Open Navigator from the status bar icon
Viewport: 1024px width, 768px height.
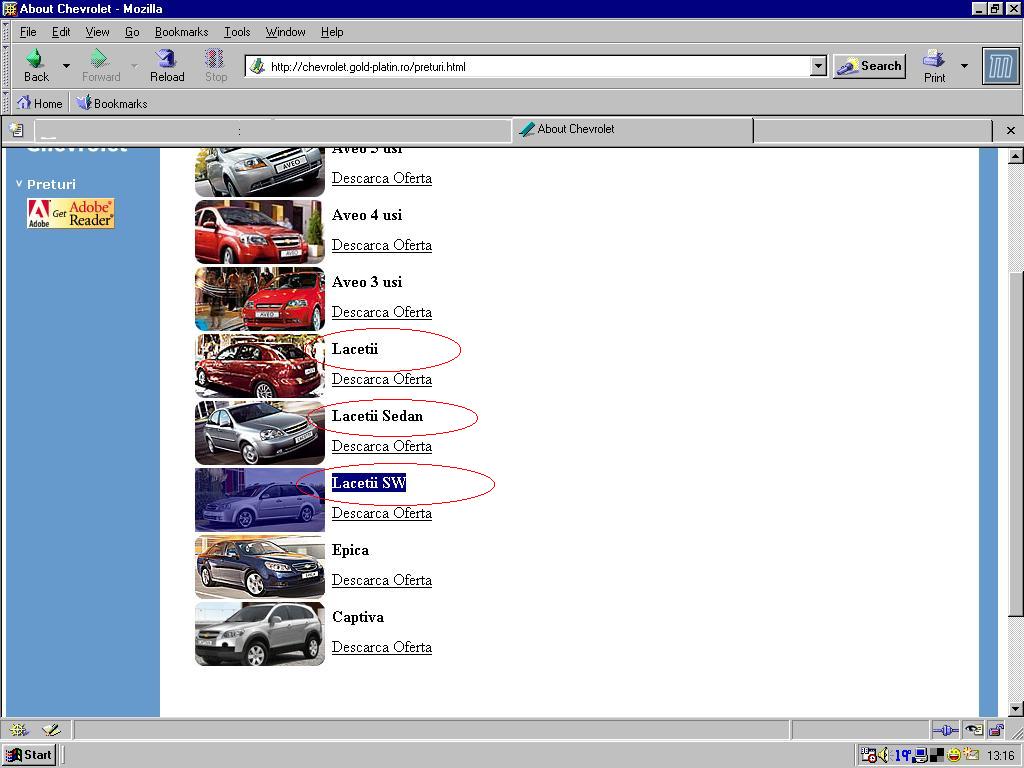point(18,729)
